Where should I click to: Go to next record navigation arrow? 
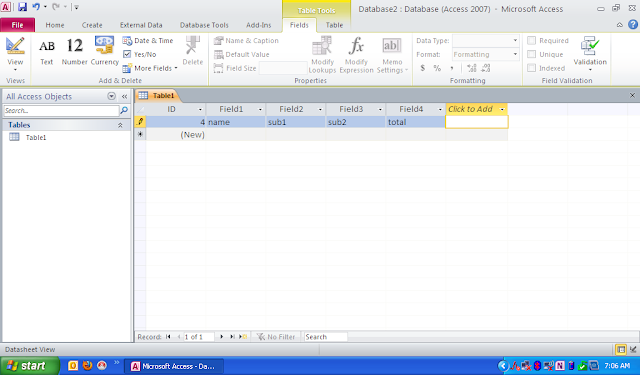pyautogui.click(x=222, y=337)
